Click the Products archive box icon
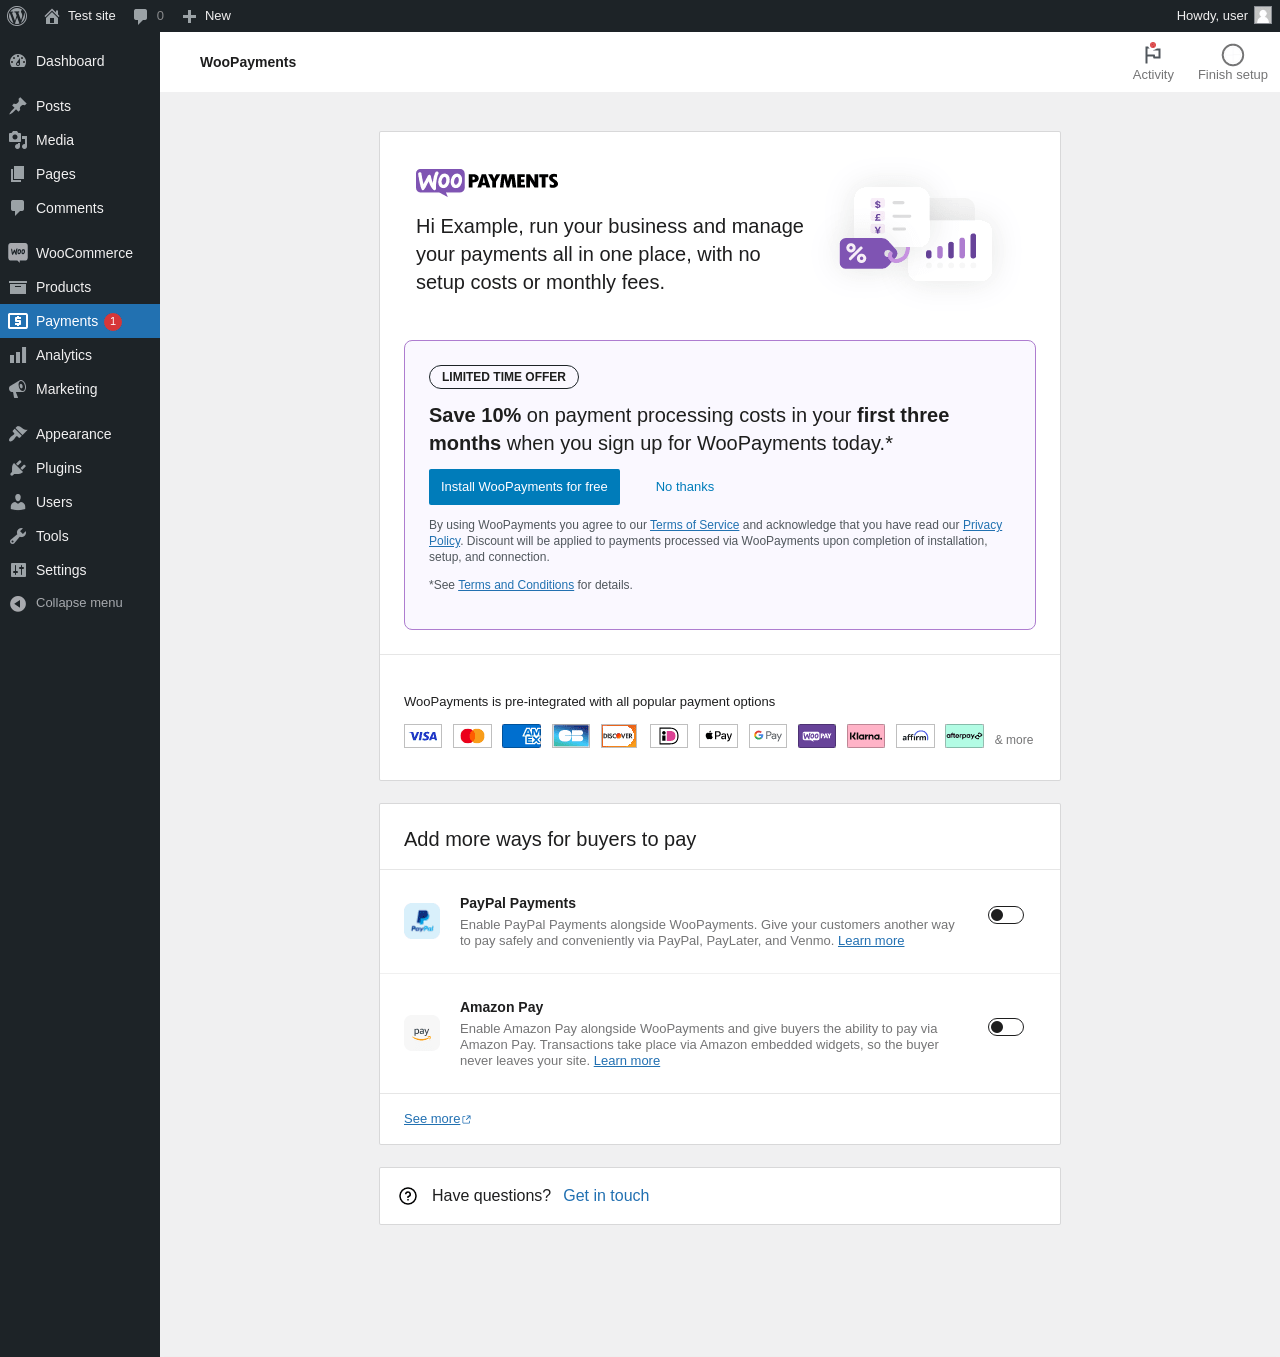 pyautogui.click(x=18, y=287)
